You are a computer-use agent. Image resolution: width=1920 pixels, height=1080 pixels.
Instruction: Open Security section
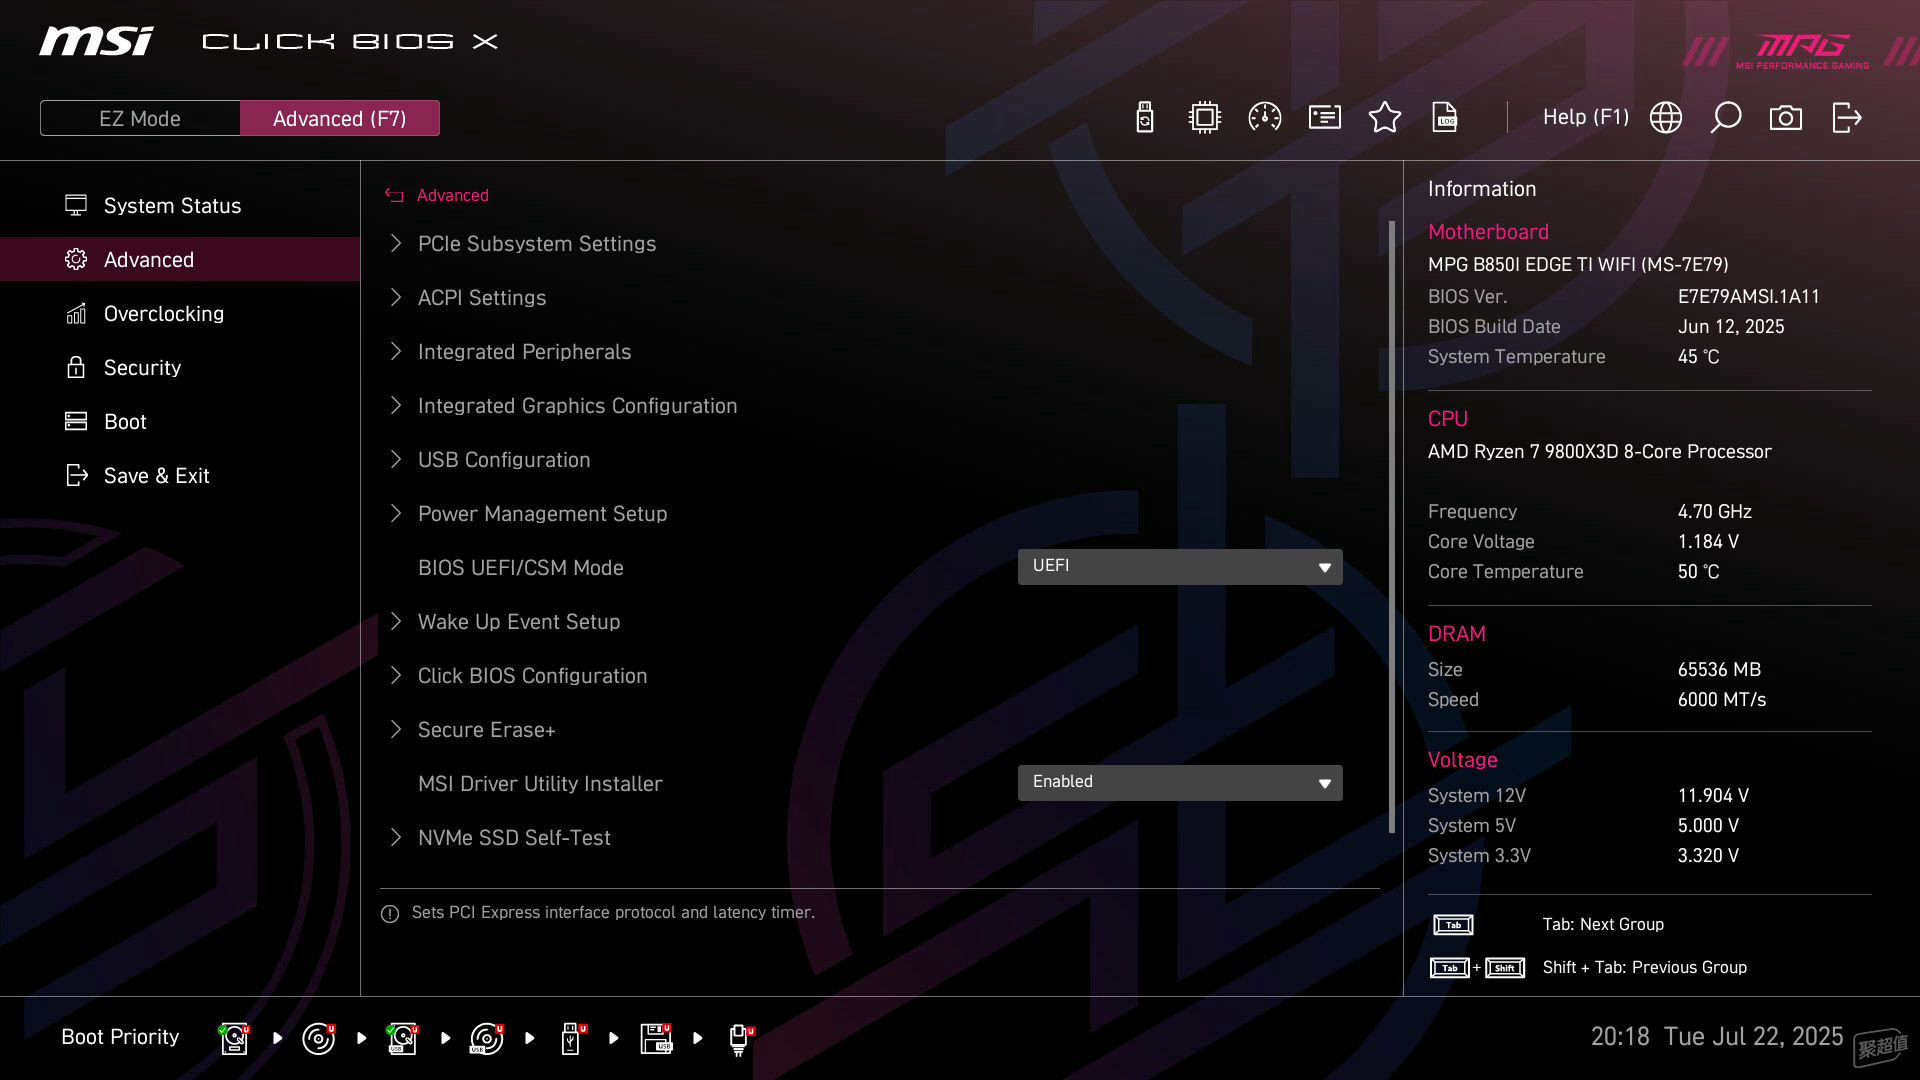click(180, 367)
